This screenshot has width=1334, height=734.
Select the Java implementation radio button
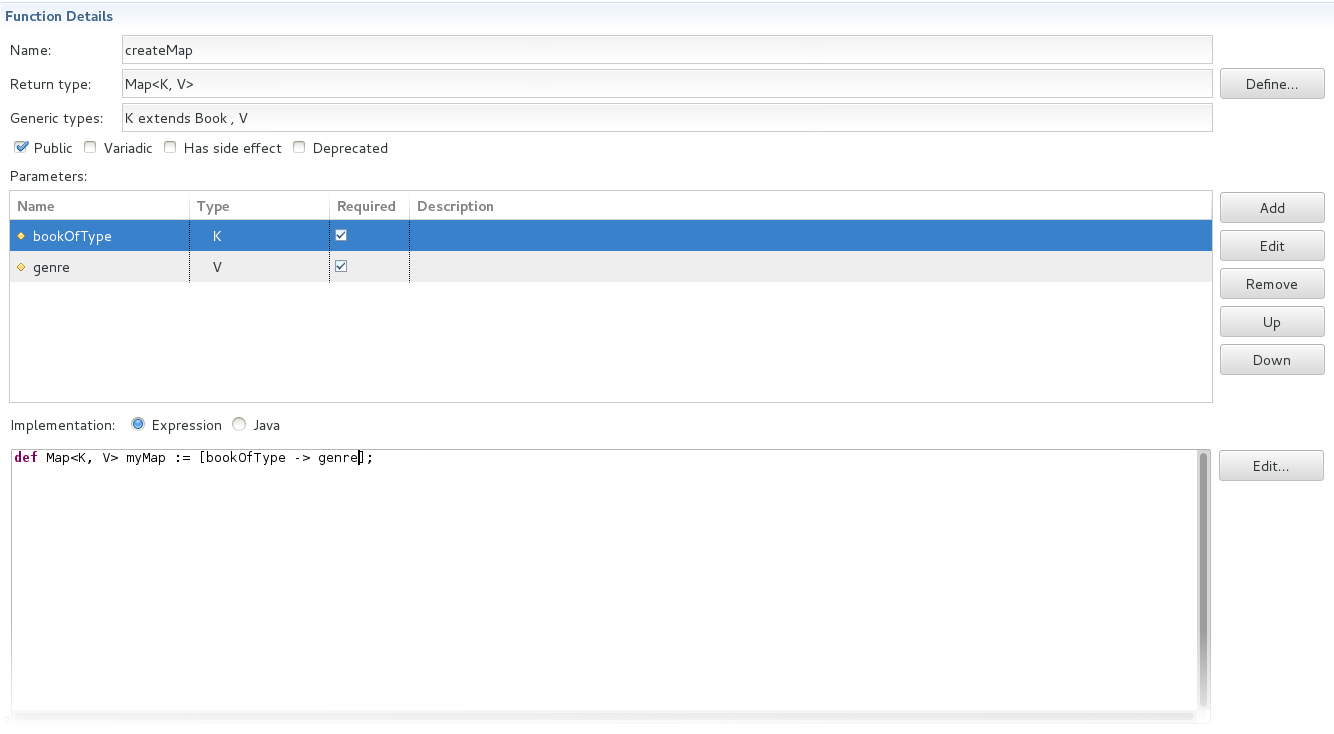pyautogui.click(x=238, y=424)
